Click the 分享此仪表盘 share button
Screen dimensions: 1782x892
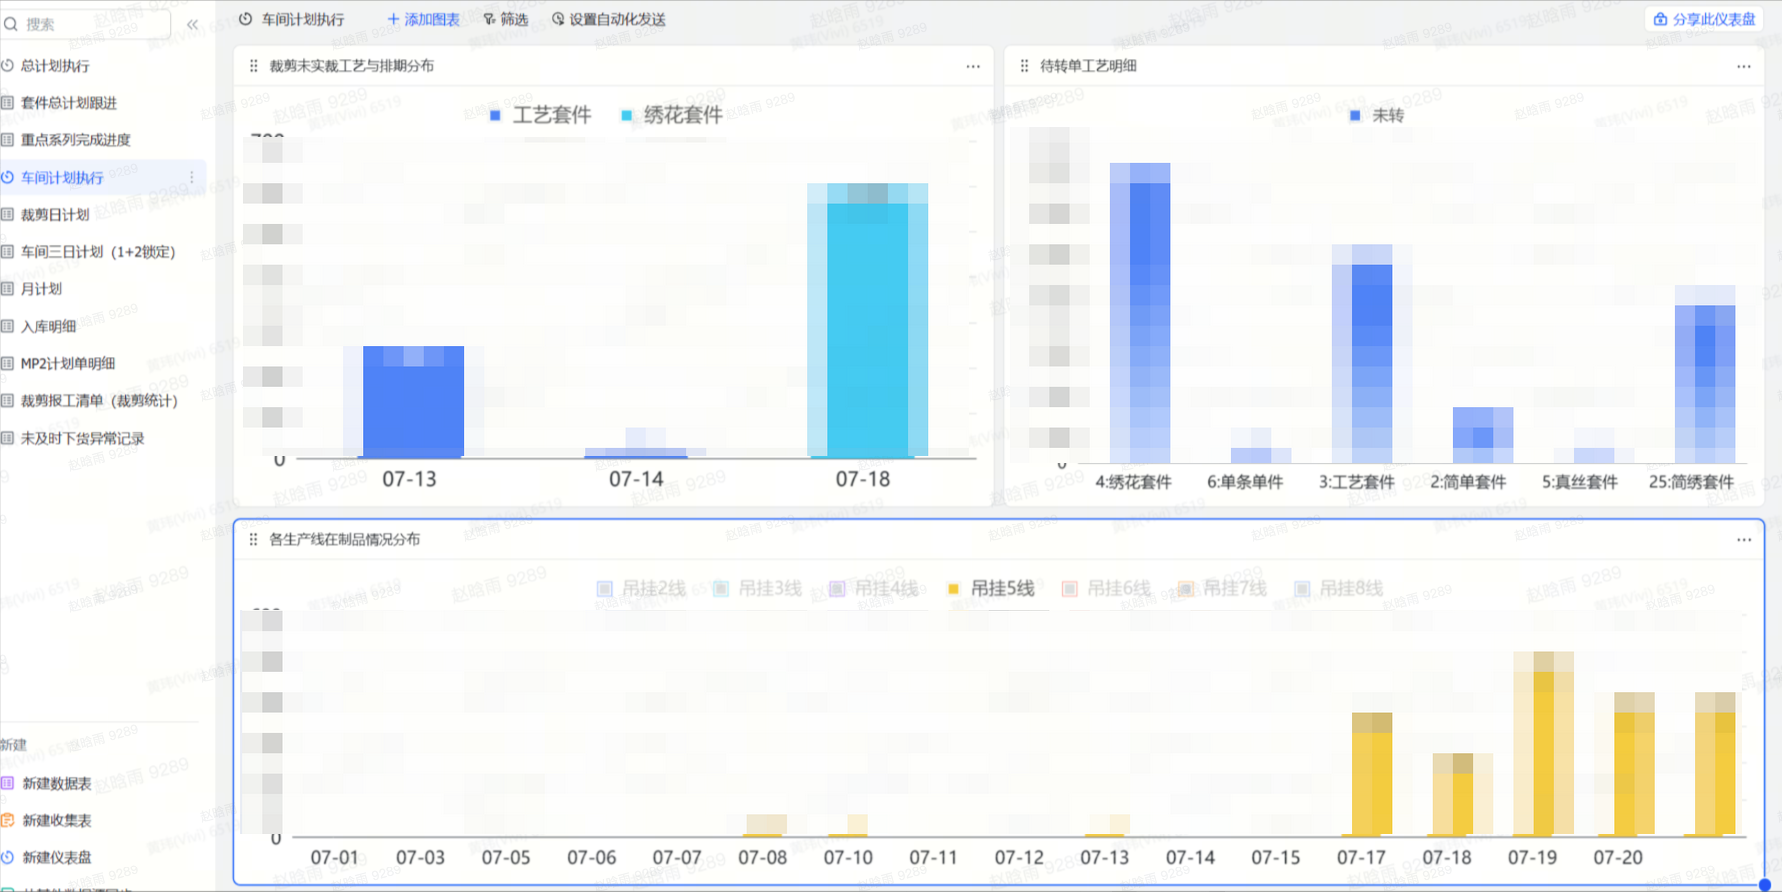pyautogui.click(x=1704, y=19)
